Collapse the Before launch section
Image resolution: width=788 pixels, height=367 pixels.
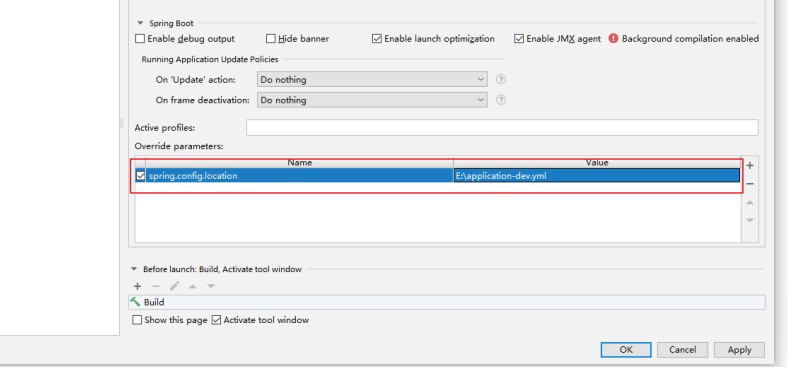point(134,269)
